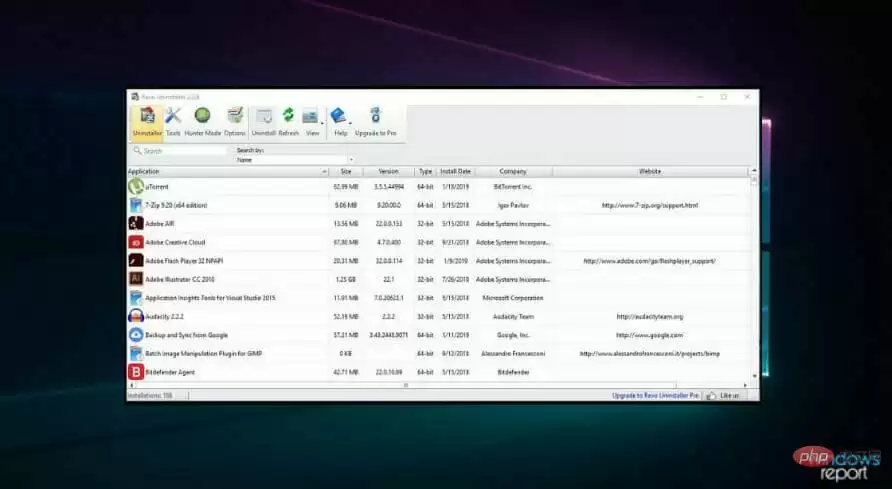Open the Help toolbar button

[340, 122]
